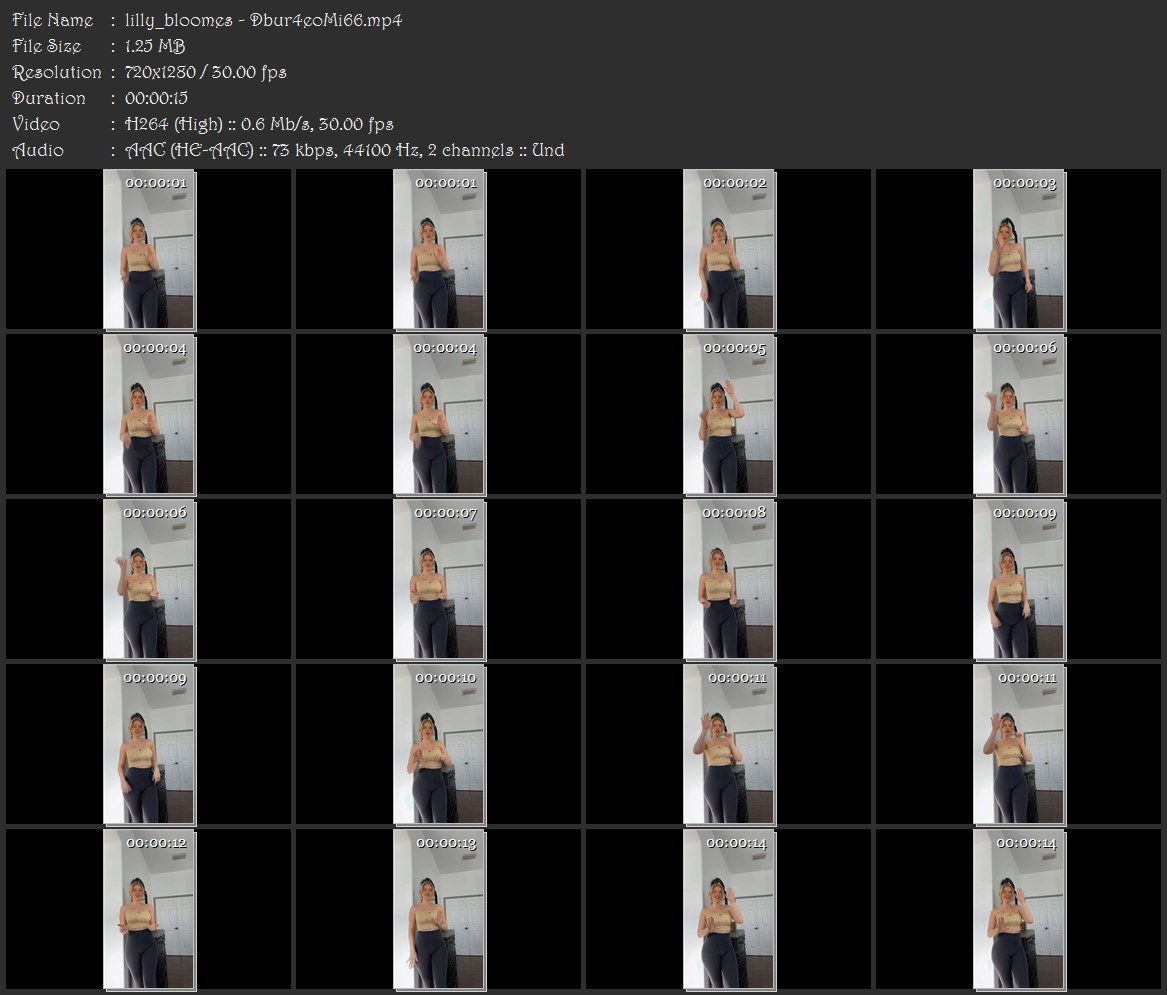Click the frame at timestamp 00:00:13
This screenshot has height=995, width=1167.
point(439,910)
